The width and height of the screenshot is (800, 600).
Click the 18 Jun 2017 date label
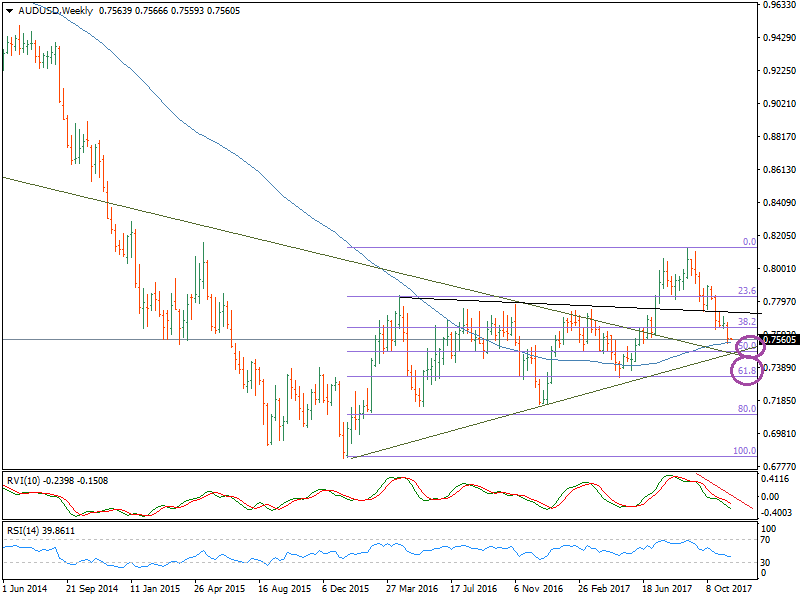click(x=668, y=589)
